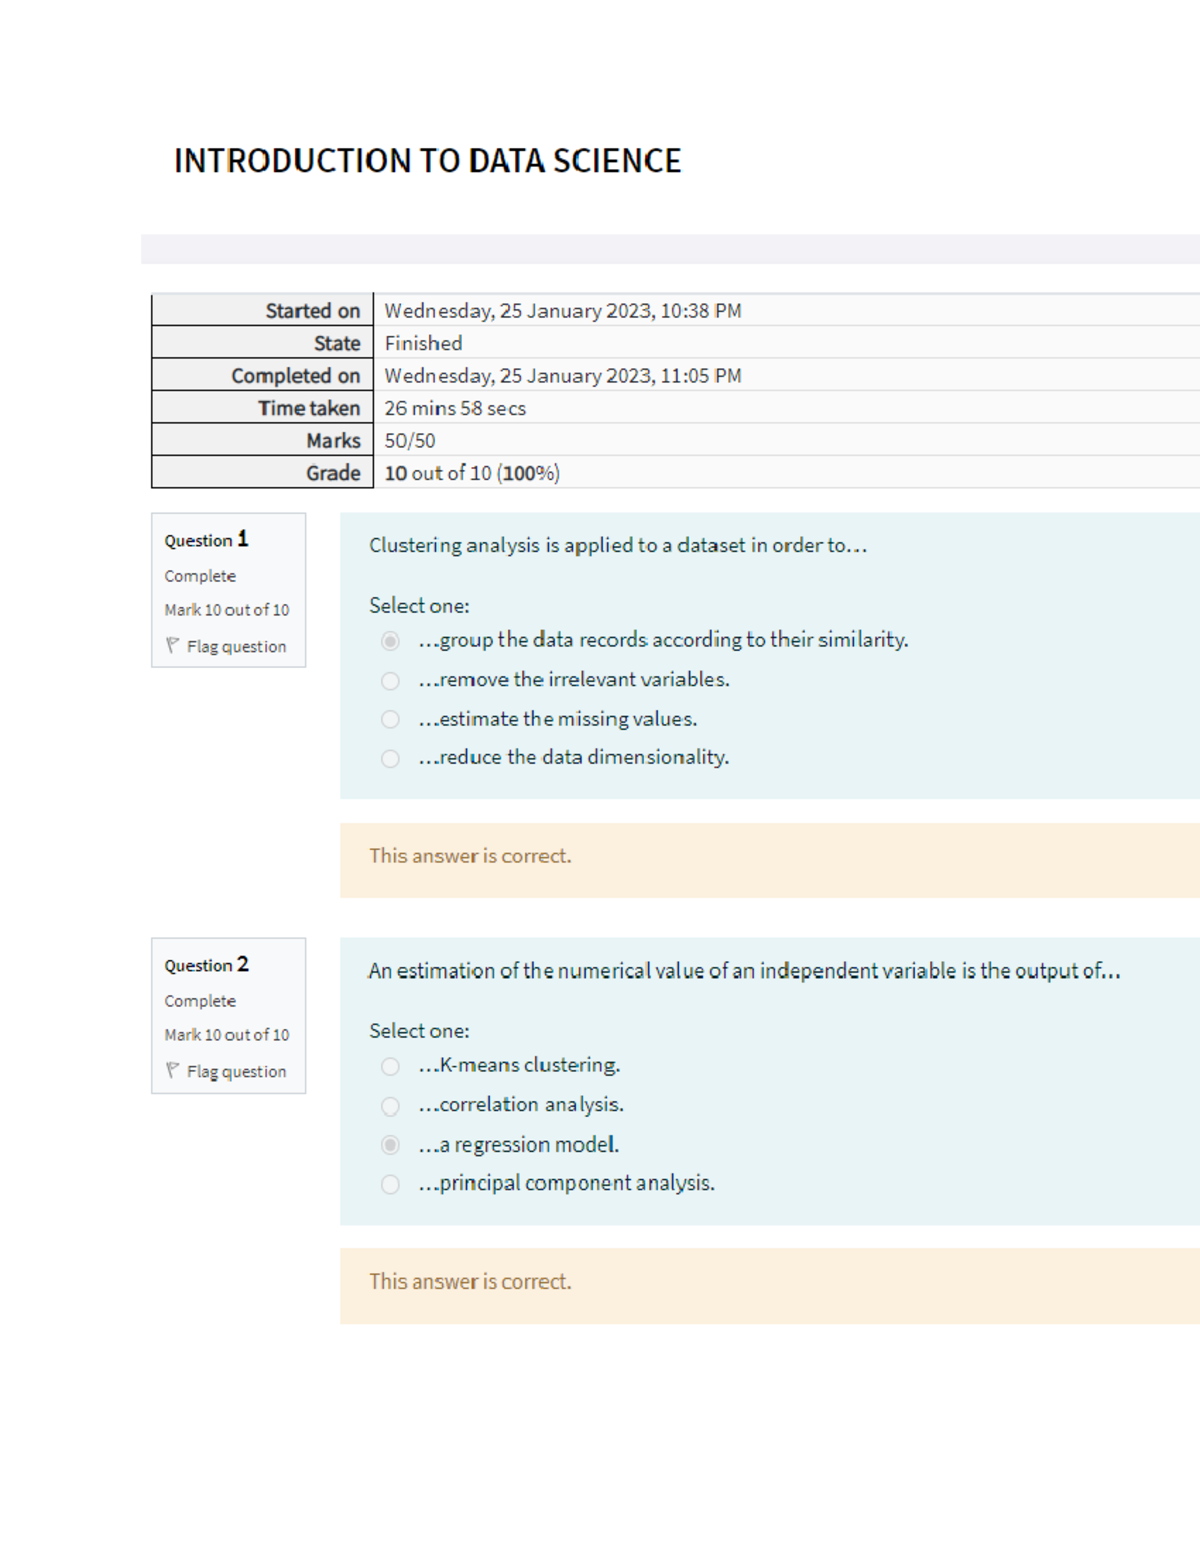Select the 'a regression model' radio option
The width and height of the screenshot is (1200, 1553).
click(390, 1145)
